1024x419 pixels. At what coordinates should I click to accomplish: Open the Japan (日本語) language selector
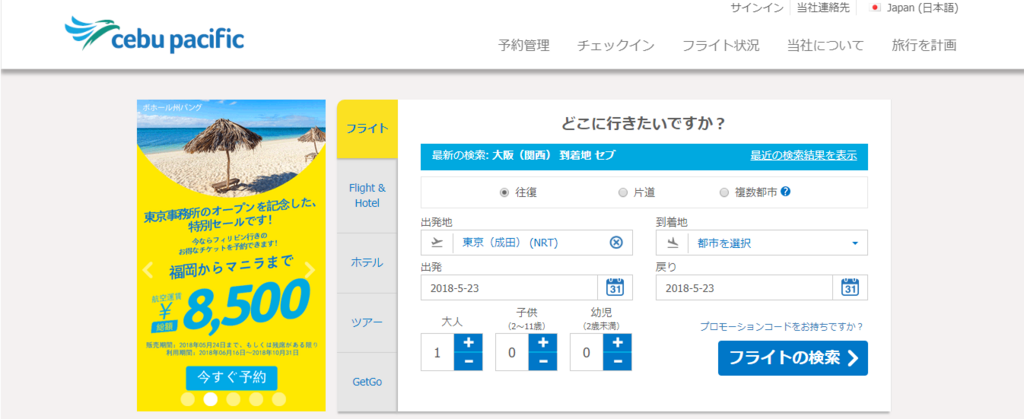(914, 8)
